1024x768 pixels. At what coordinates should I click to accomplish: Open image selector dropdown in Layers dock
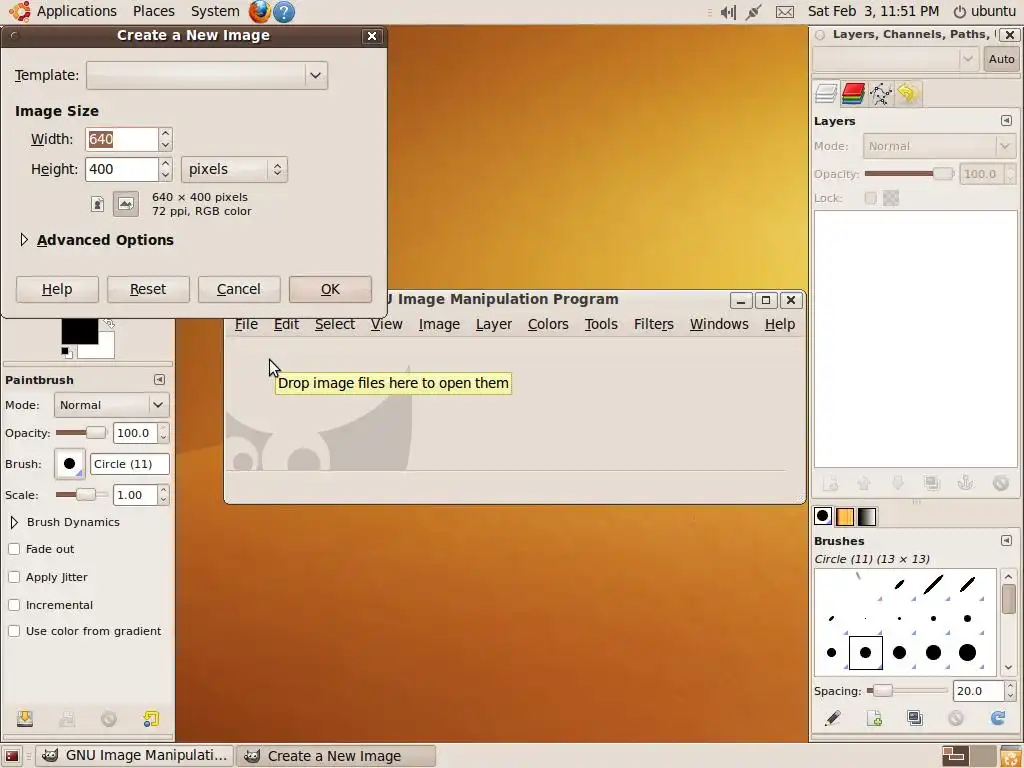coord(895,59)
